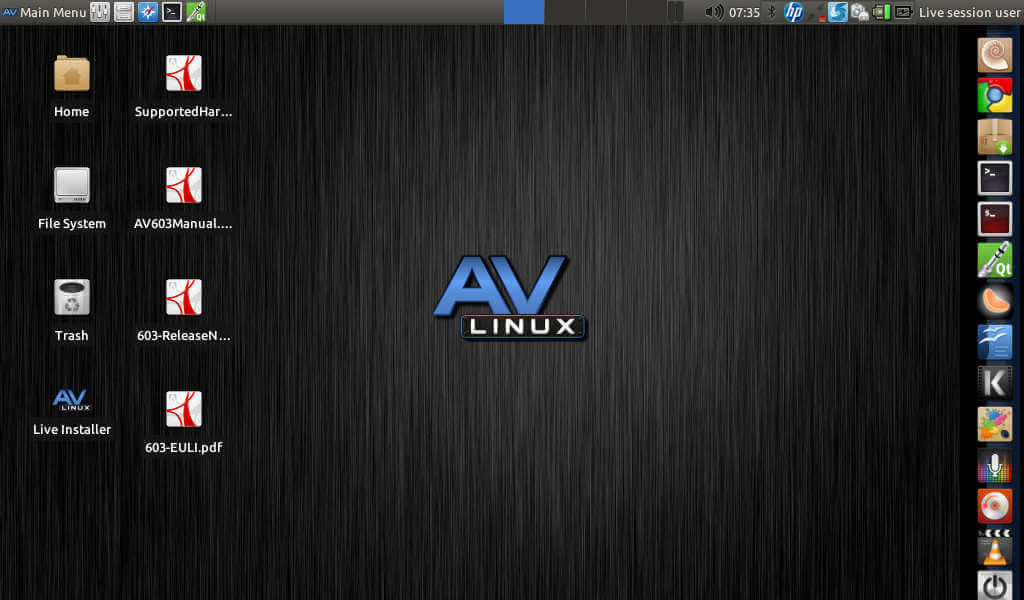1024x600 pixels.
Task: Click the mixer faders icon beside Main Menu
Action: [x=99, y=12]
